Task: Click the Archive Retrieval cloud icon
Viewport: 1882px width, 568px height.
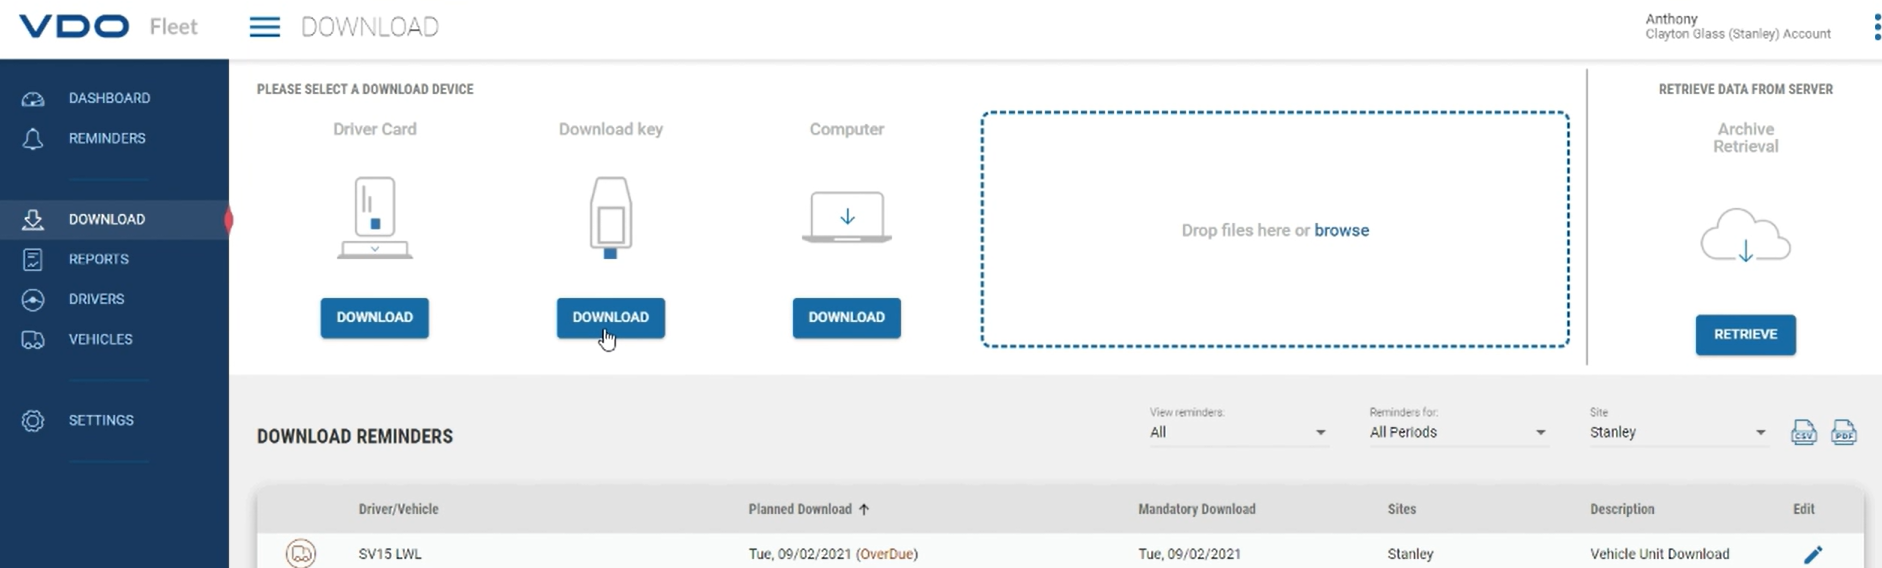Action: point(1745,236)
